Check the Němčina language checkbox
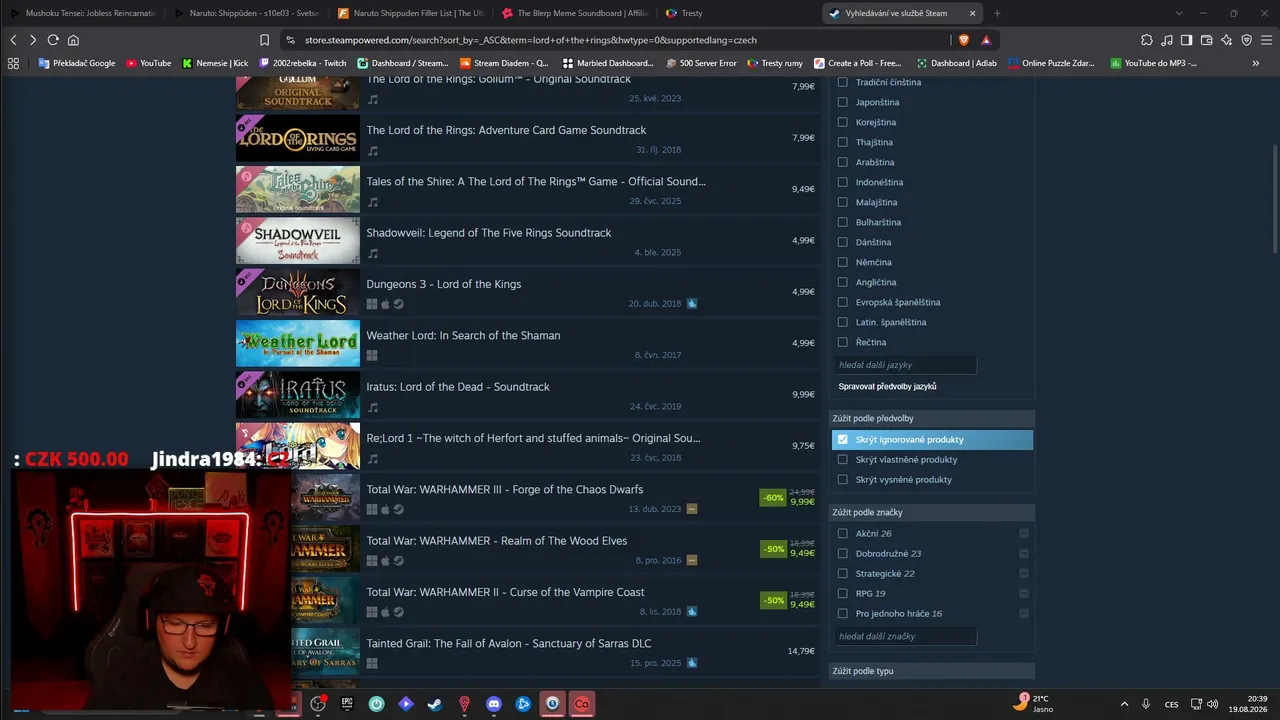This screenshot has width=1280, height=720. (842, 262)
